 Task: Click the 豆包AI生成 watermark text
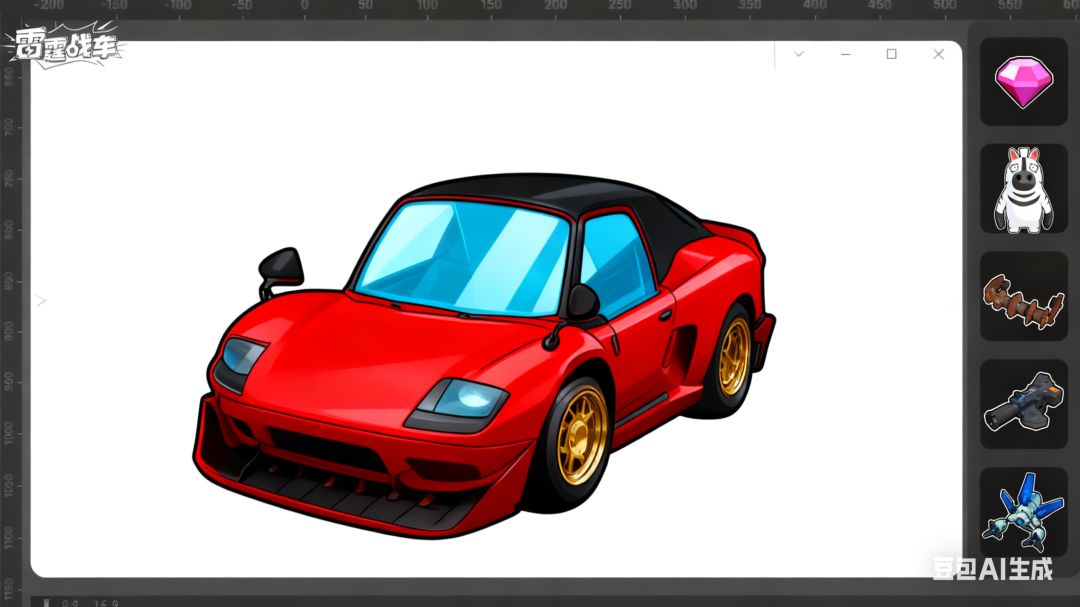(x=992, y=569)
